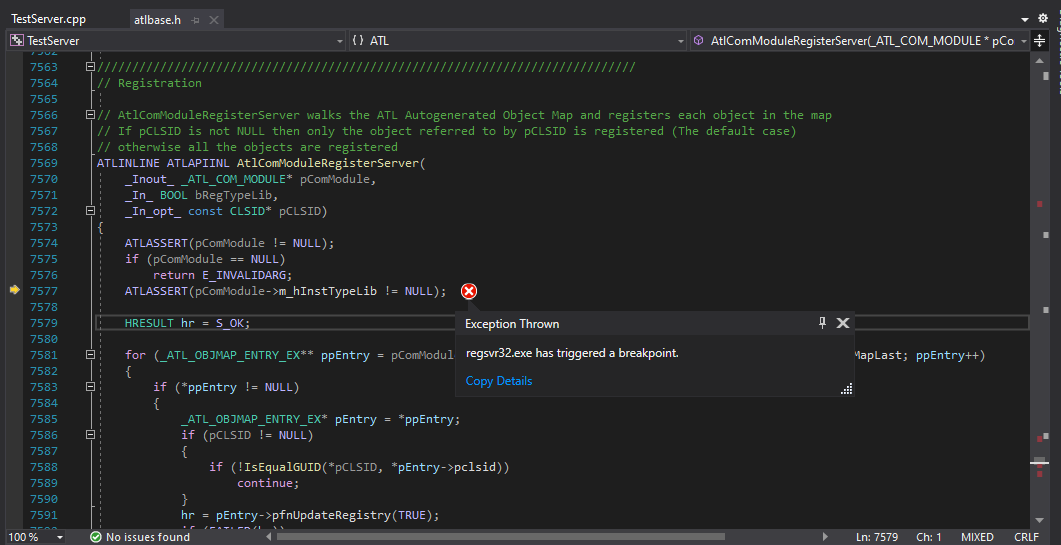Click the yellow current-statement arrow in the margin
Image resolution: width=1061 pixels, height=545 pixels.
15,290
